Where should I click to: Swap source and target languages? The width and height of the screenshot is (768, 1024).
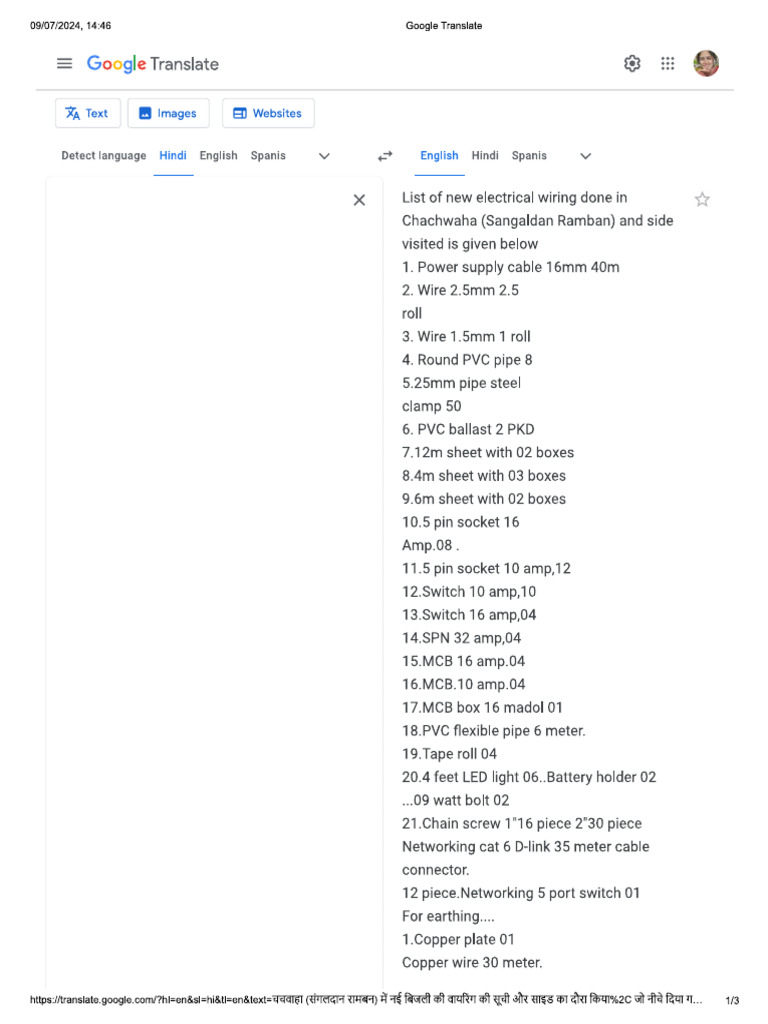(385, 156)
